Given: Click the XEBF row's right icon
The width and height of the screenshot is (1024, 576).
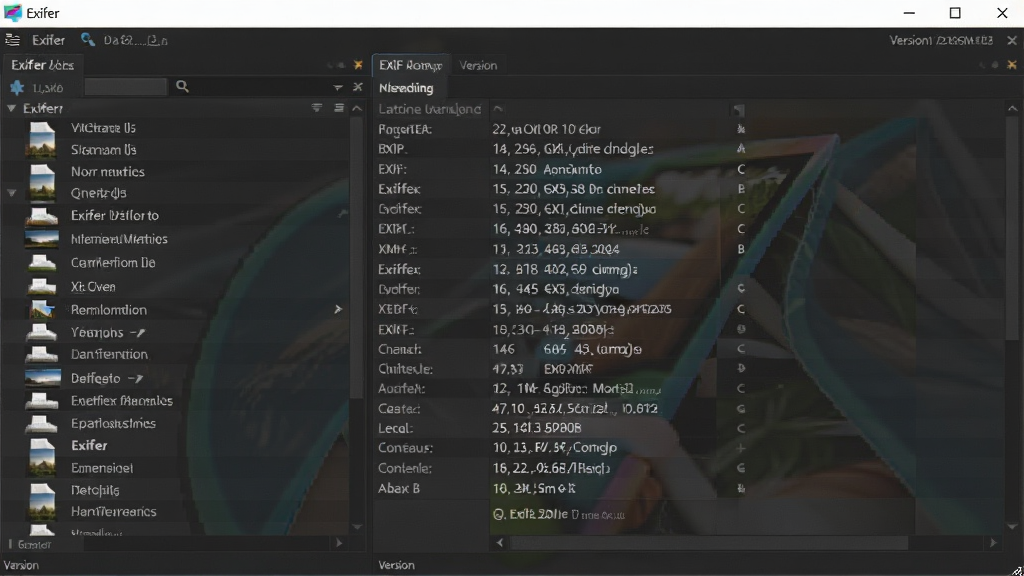Looking at the screenshot, I should (741, 310).
